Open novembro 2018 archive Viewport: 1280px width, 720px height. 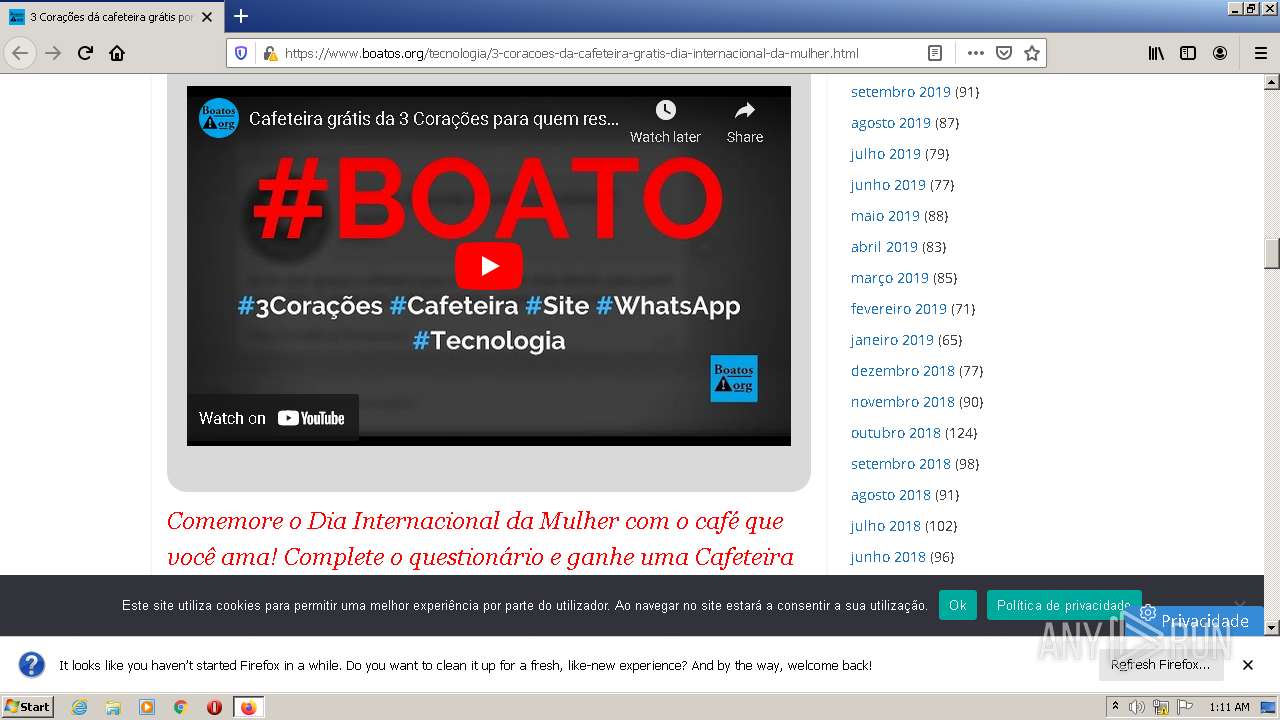(903, 402)
